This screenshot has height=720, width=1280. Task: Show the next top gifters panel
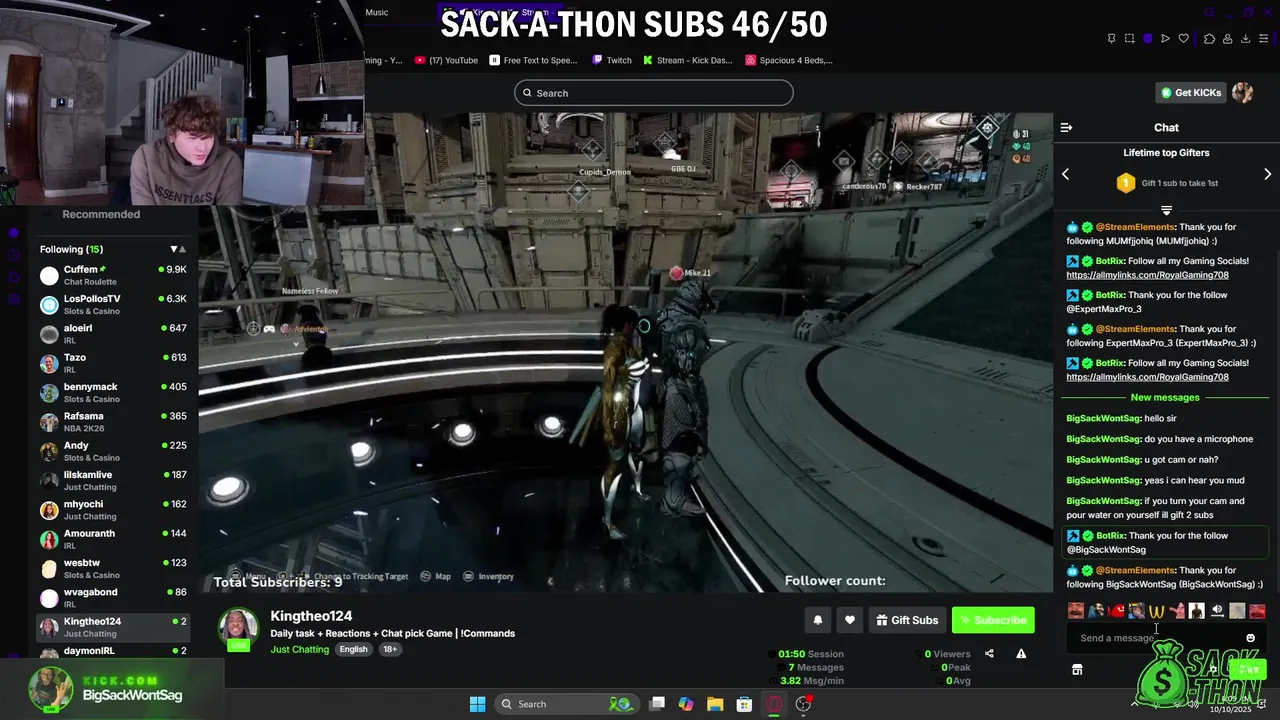pos(1267,174)
